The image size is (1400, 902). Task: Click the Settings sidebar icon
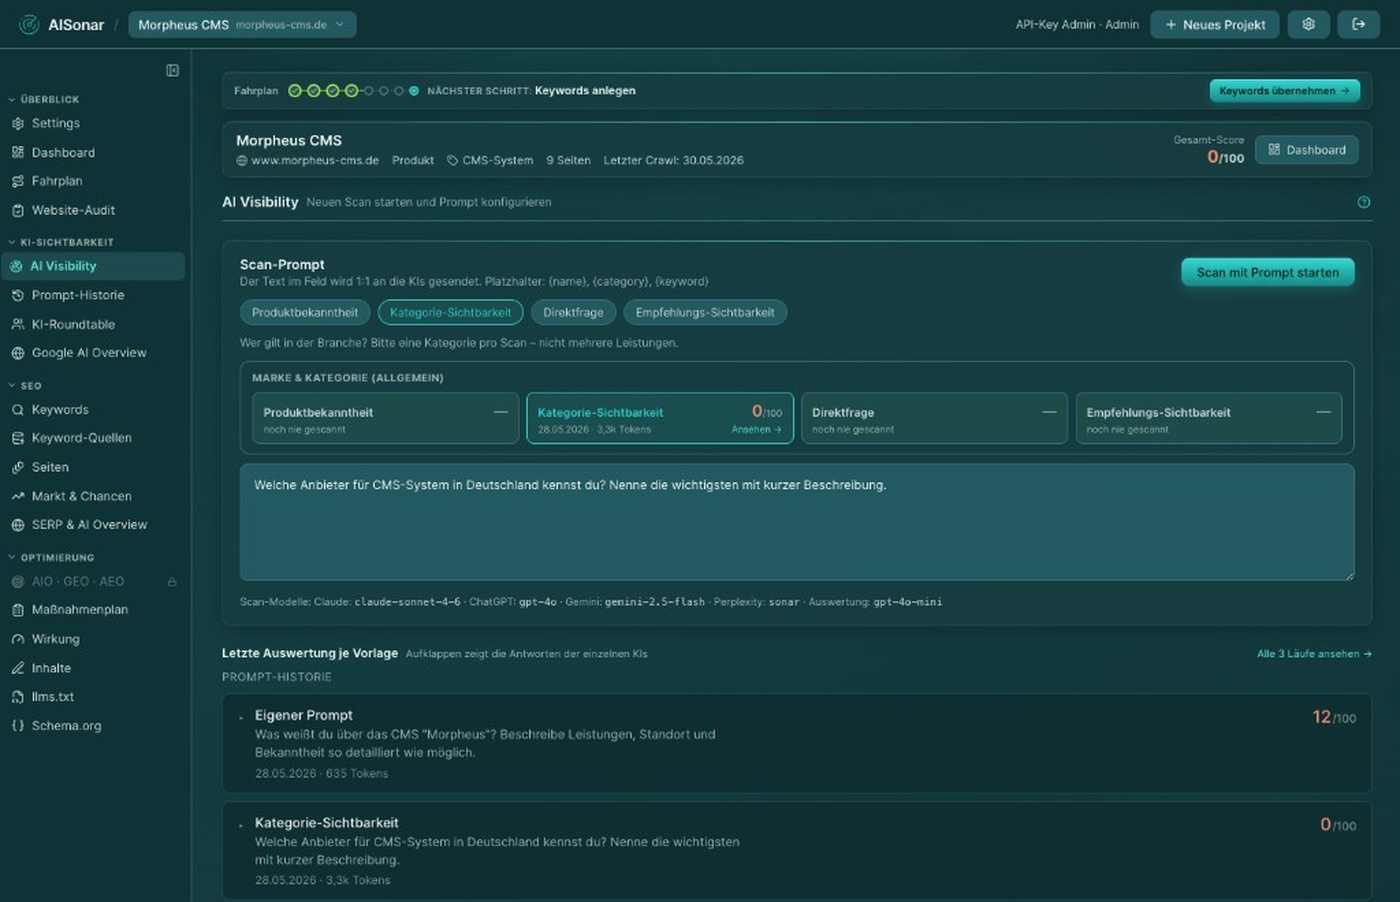coord(18,123)
